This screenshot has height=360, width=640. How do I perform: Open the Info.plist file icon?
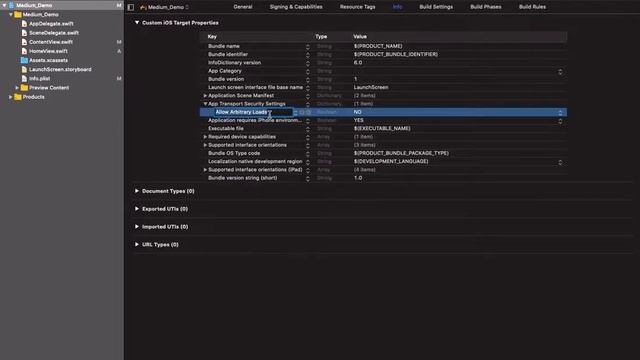24,78
